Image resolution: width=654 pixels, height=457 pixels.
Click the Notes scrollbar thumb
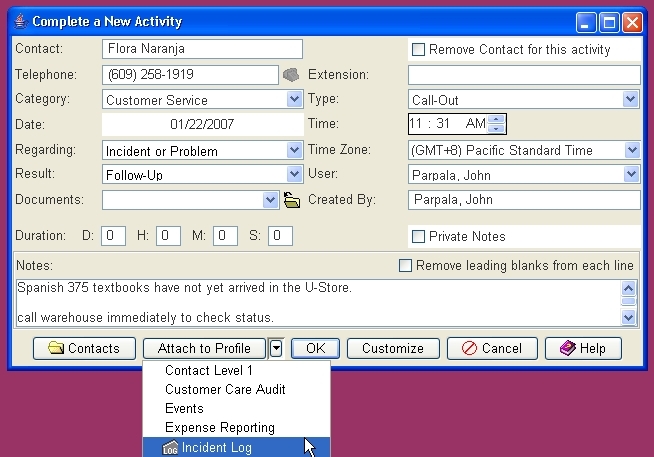(629, 301)
